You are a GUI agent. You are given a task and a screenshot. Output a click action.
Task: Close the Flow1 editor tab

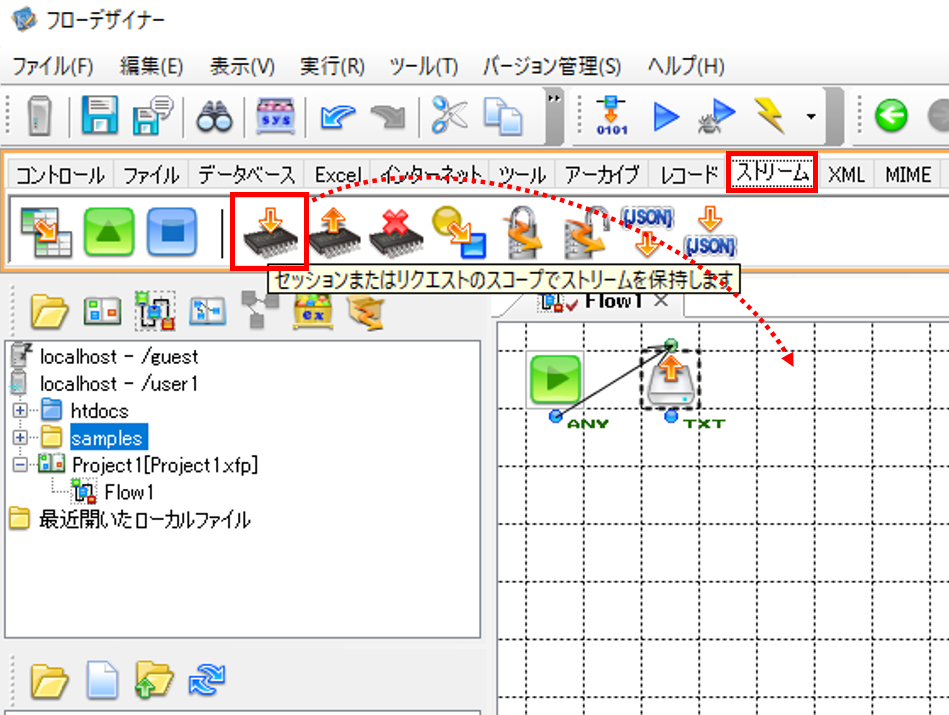tap(661, 301)
